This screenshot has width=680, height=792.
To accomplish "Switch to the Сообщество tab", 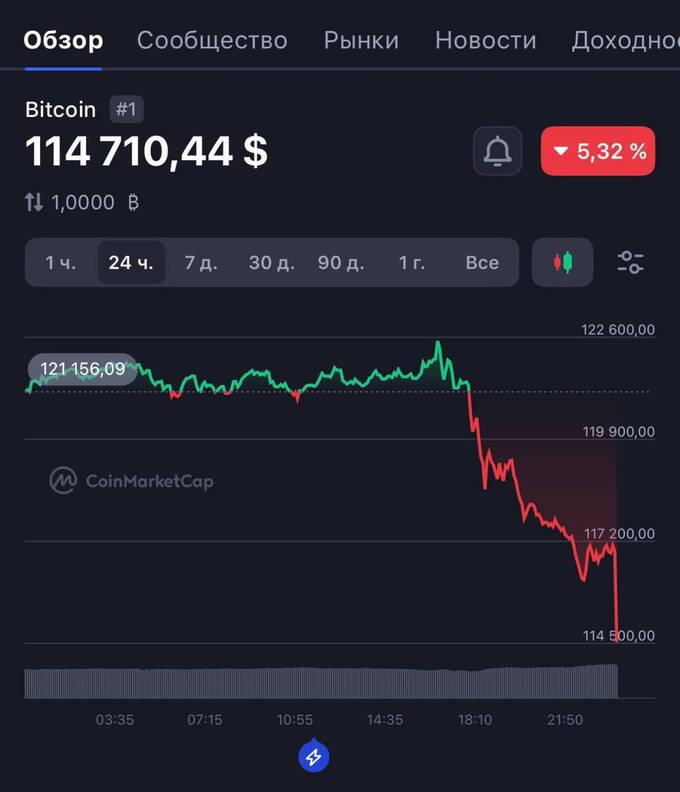I will click(212, 40).
